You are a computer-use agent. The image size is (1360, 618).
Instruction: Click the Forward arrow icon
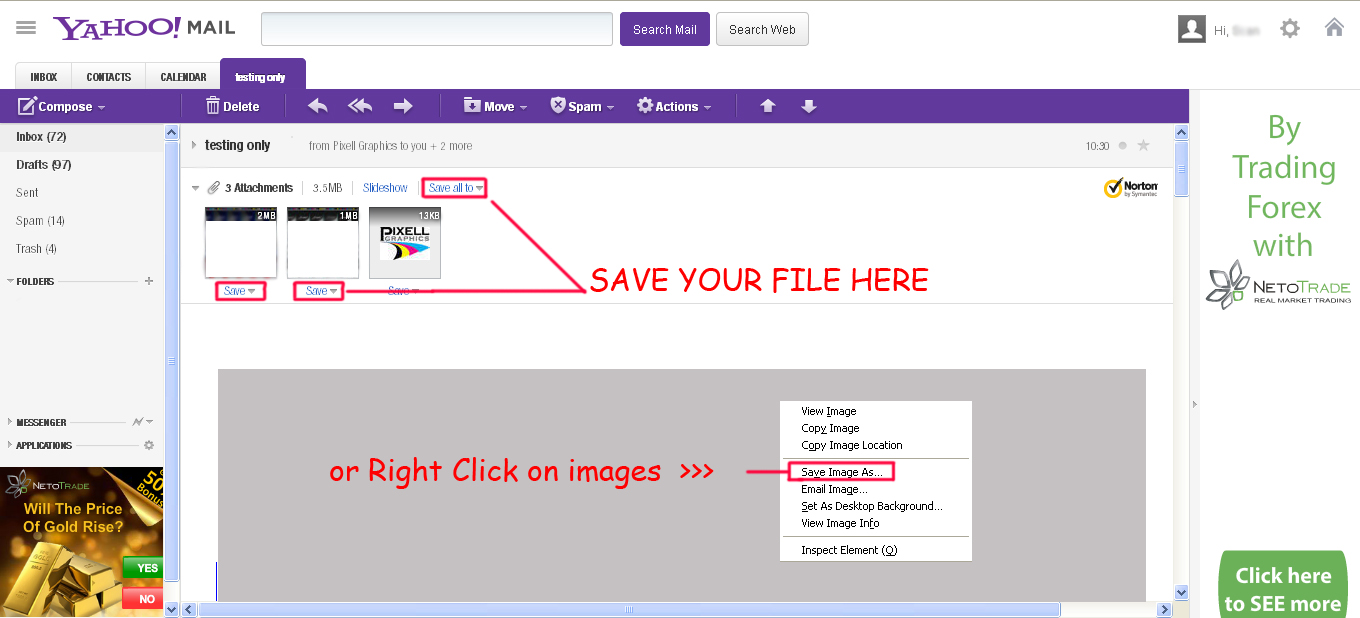pos(403,106)
